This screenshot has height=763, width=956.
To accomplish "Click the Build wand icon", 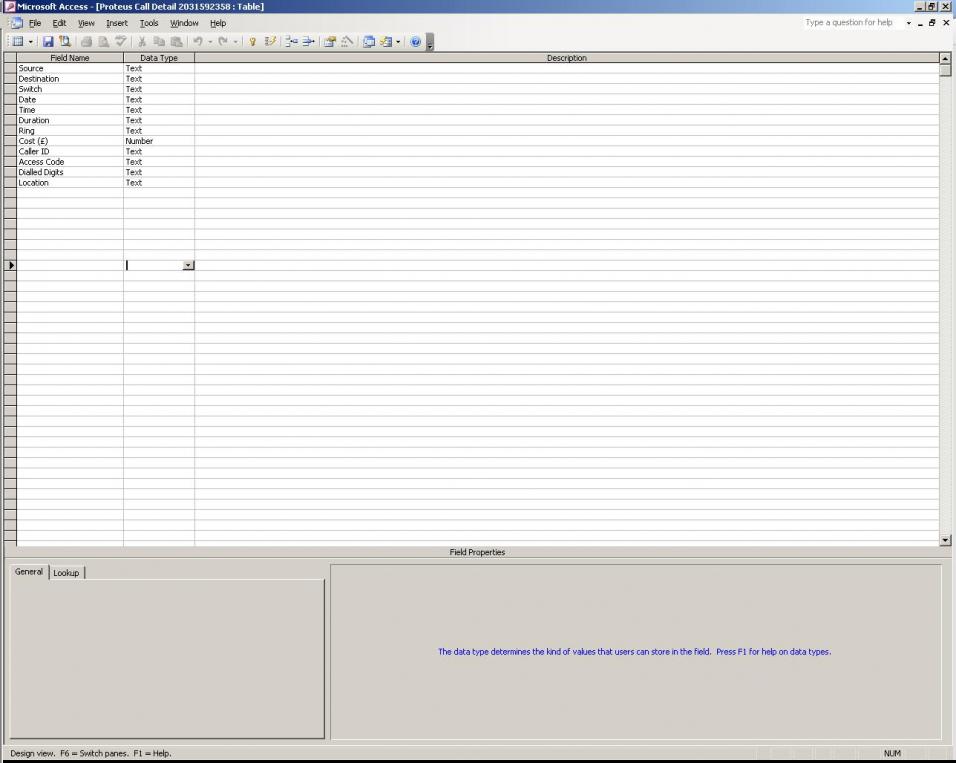I will 347,41.
